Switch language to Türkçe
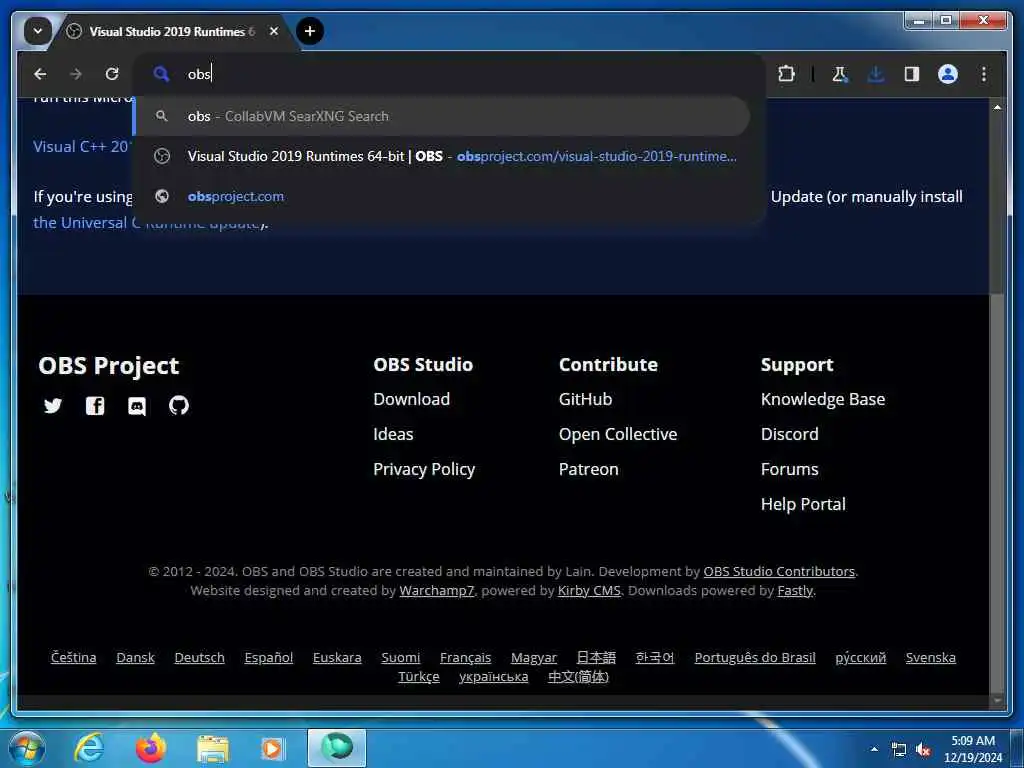The image size is (1024, 768). (419, 677)
